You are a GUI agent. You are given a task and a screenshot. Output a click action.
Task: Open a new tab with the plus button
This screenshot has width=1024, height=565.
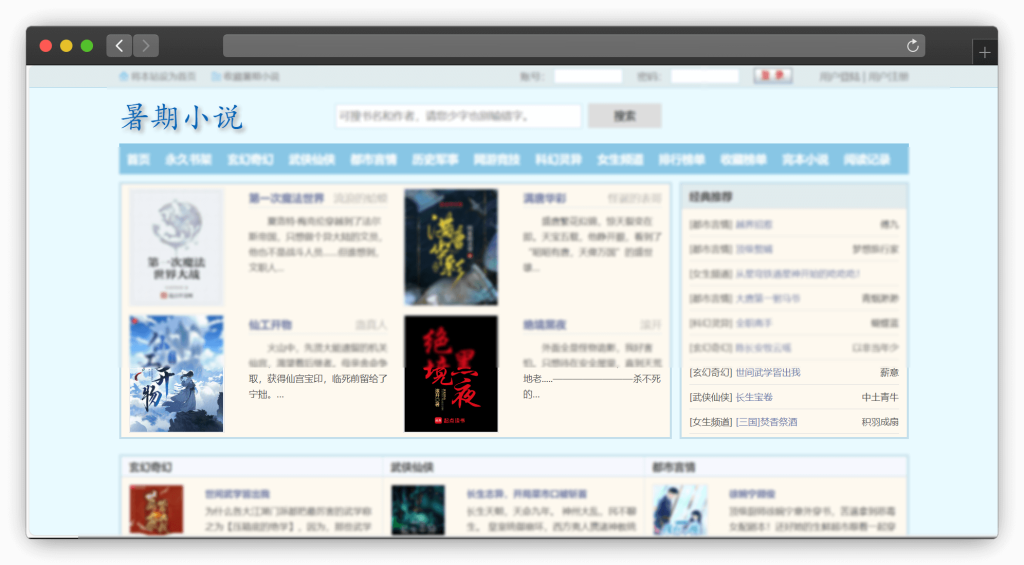[985, 53]
